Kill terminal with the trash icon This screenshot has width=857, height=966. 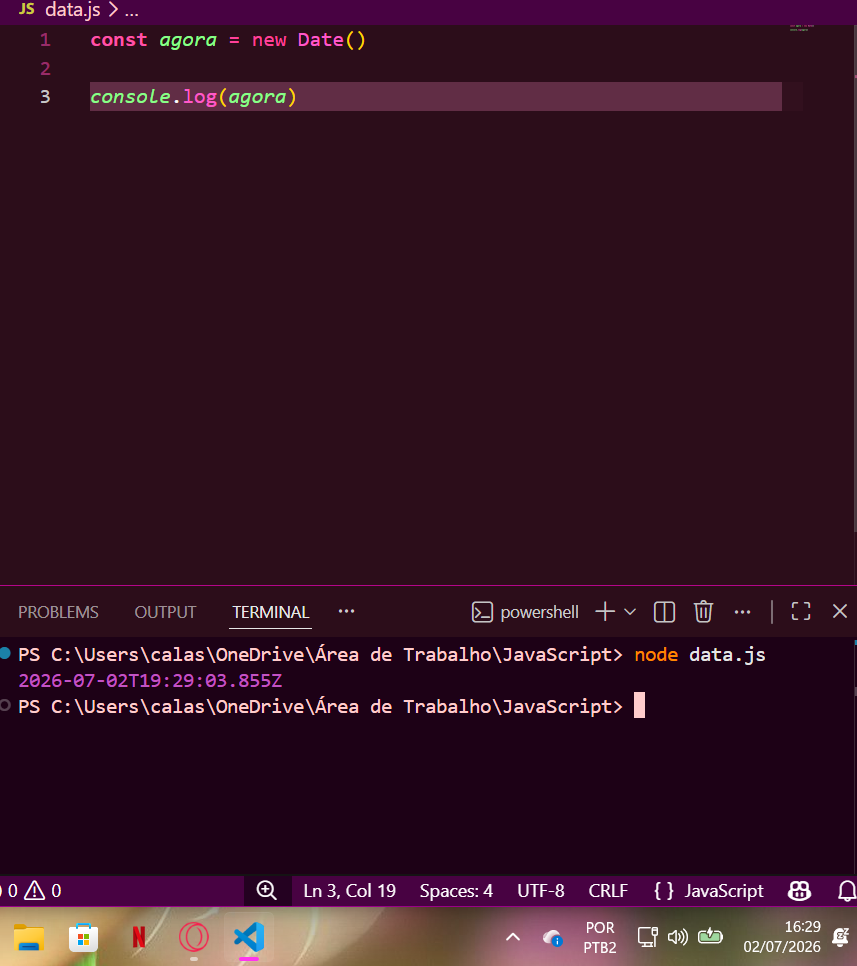(x=703, y=612)
